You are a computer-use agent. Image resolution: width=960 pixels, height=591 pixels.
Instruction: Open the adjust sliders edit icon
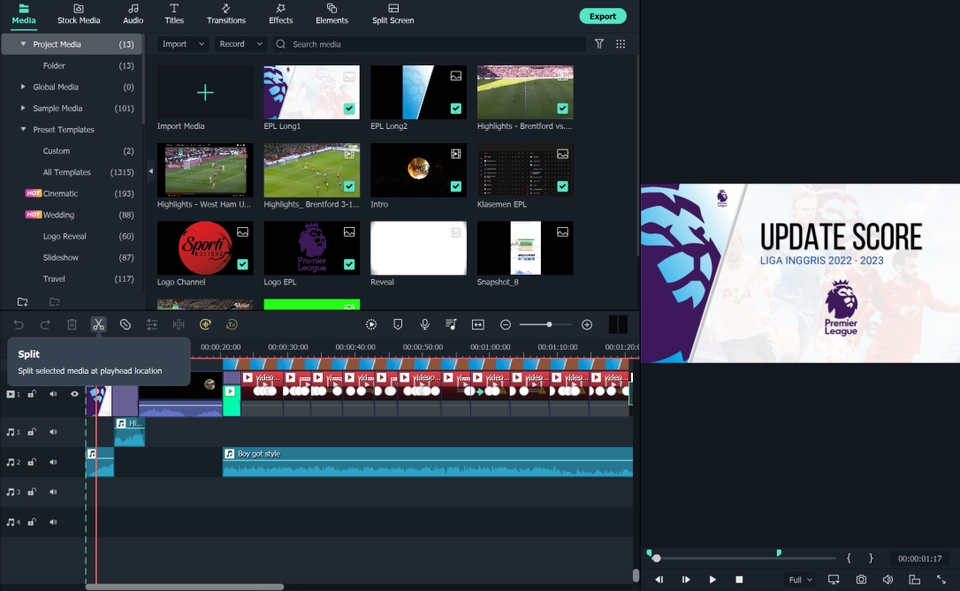point(152,325)
